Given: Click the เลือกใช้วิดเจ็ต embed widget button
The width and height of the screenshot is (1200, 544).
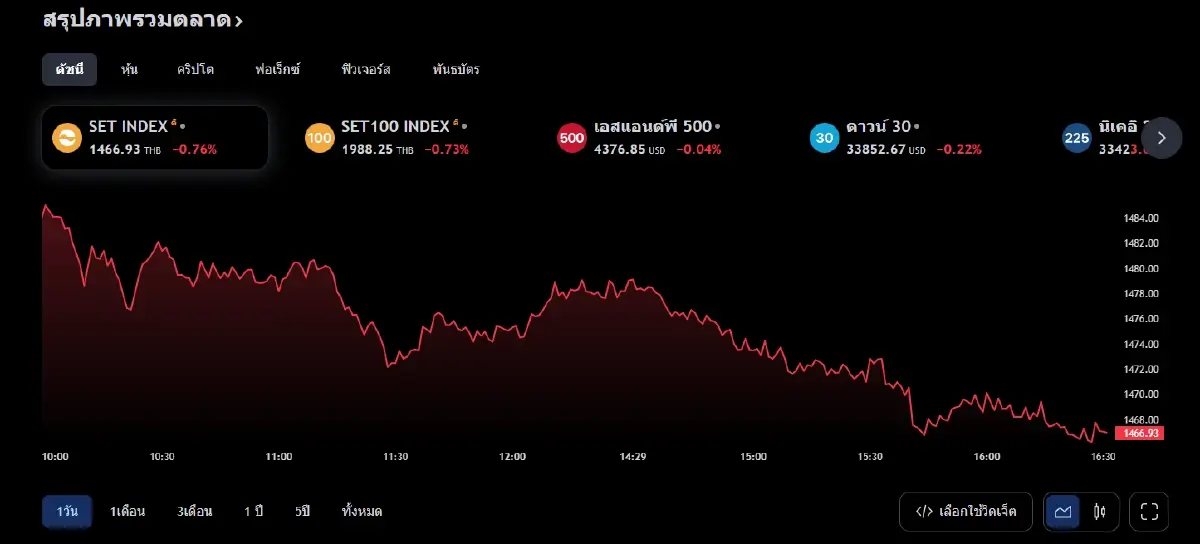Looking at the screenshot, I should click(966, 511).
